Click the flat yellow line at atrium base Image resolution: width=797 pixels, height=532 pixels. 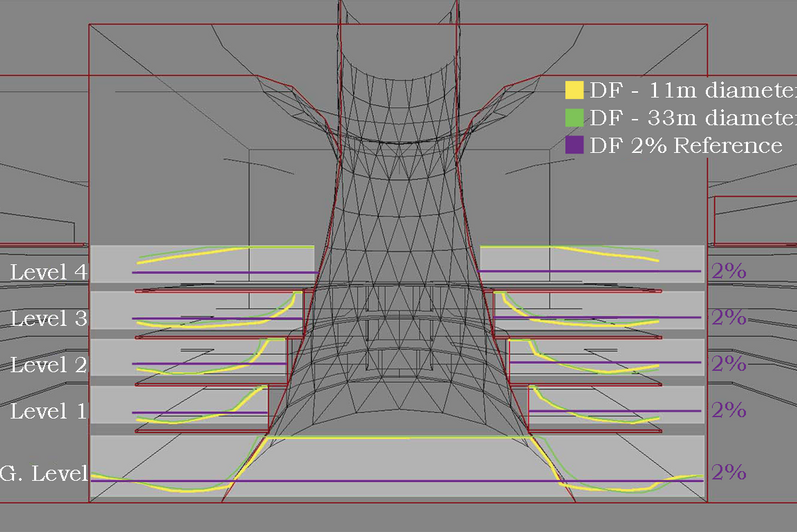click(398, 438)
